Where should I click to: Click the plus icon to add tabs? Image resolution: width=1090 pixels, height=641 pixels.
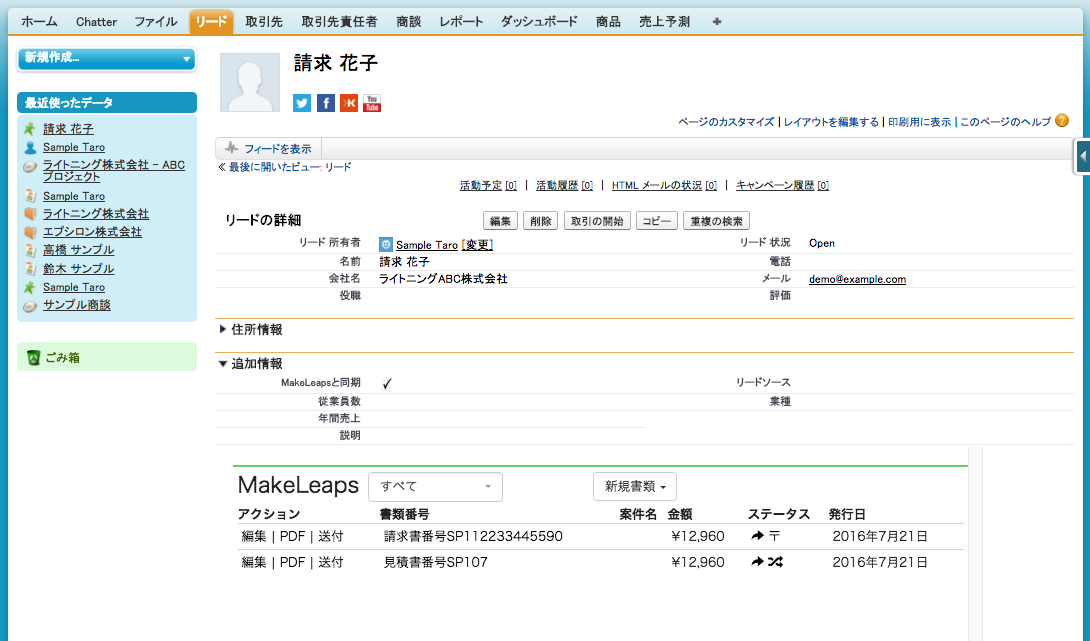point(717,21)
